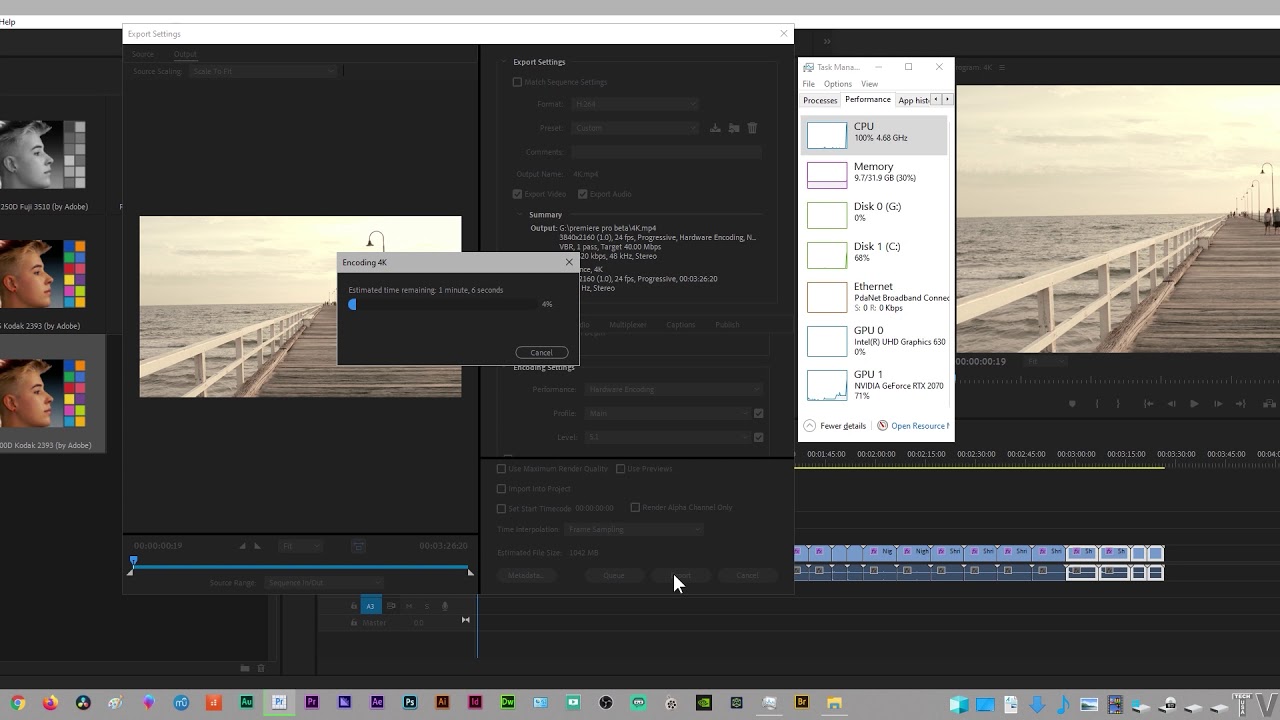Click the Set In Point icon under export preview
This screenshot has height=720, width=1280.
tap(242, 546)
